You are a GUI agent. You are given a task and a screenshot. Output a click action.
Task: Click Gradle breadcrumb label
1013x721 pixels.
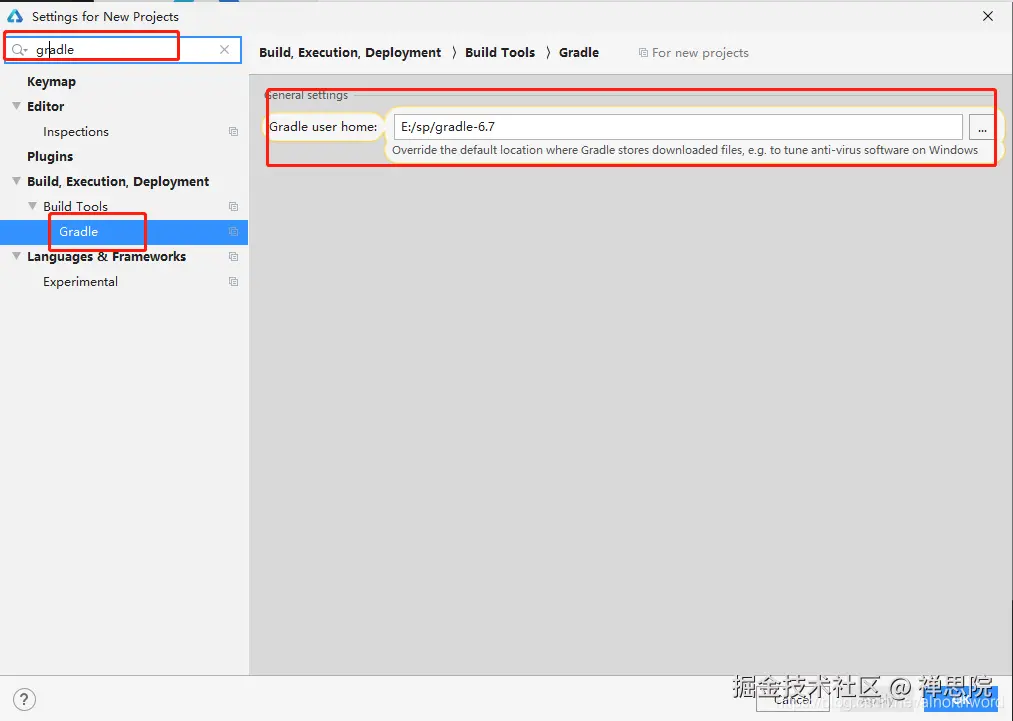point(579,52)
